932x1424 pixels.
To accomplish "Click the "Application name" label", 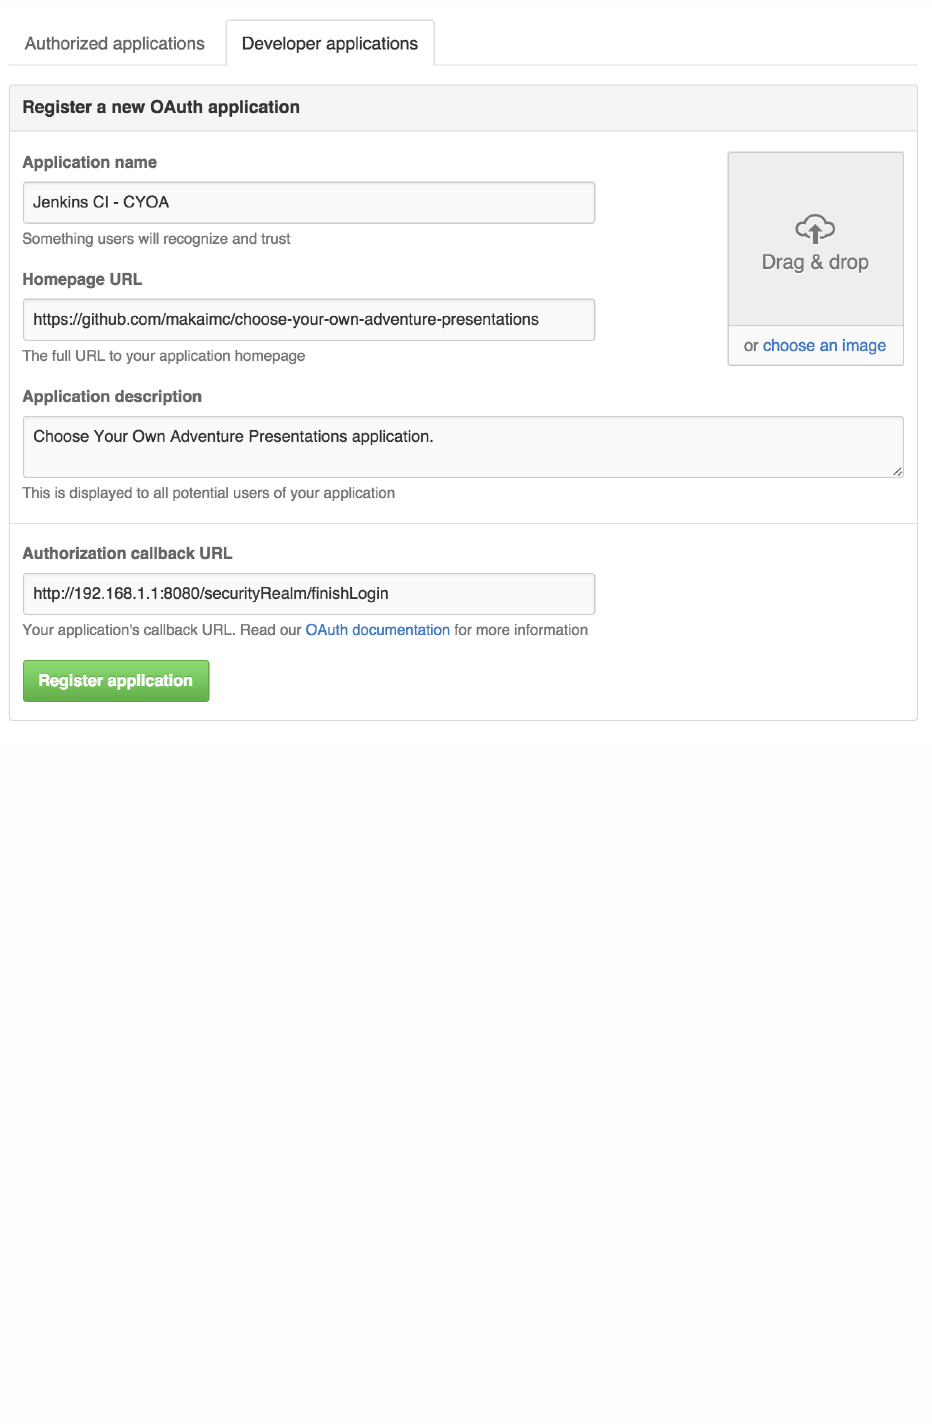I will coord(90,162).
